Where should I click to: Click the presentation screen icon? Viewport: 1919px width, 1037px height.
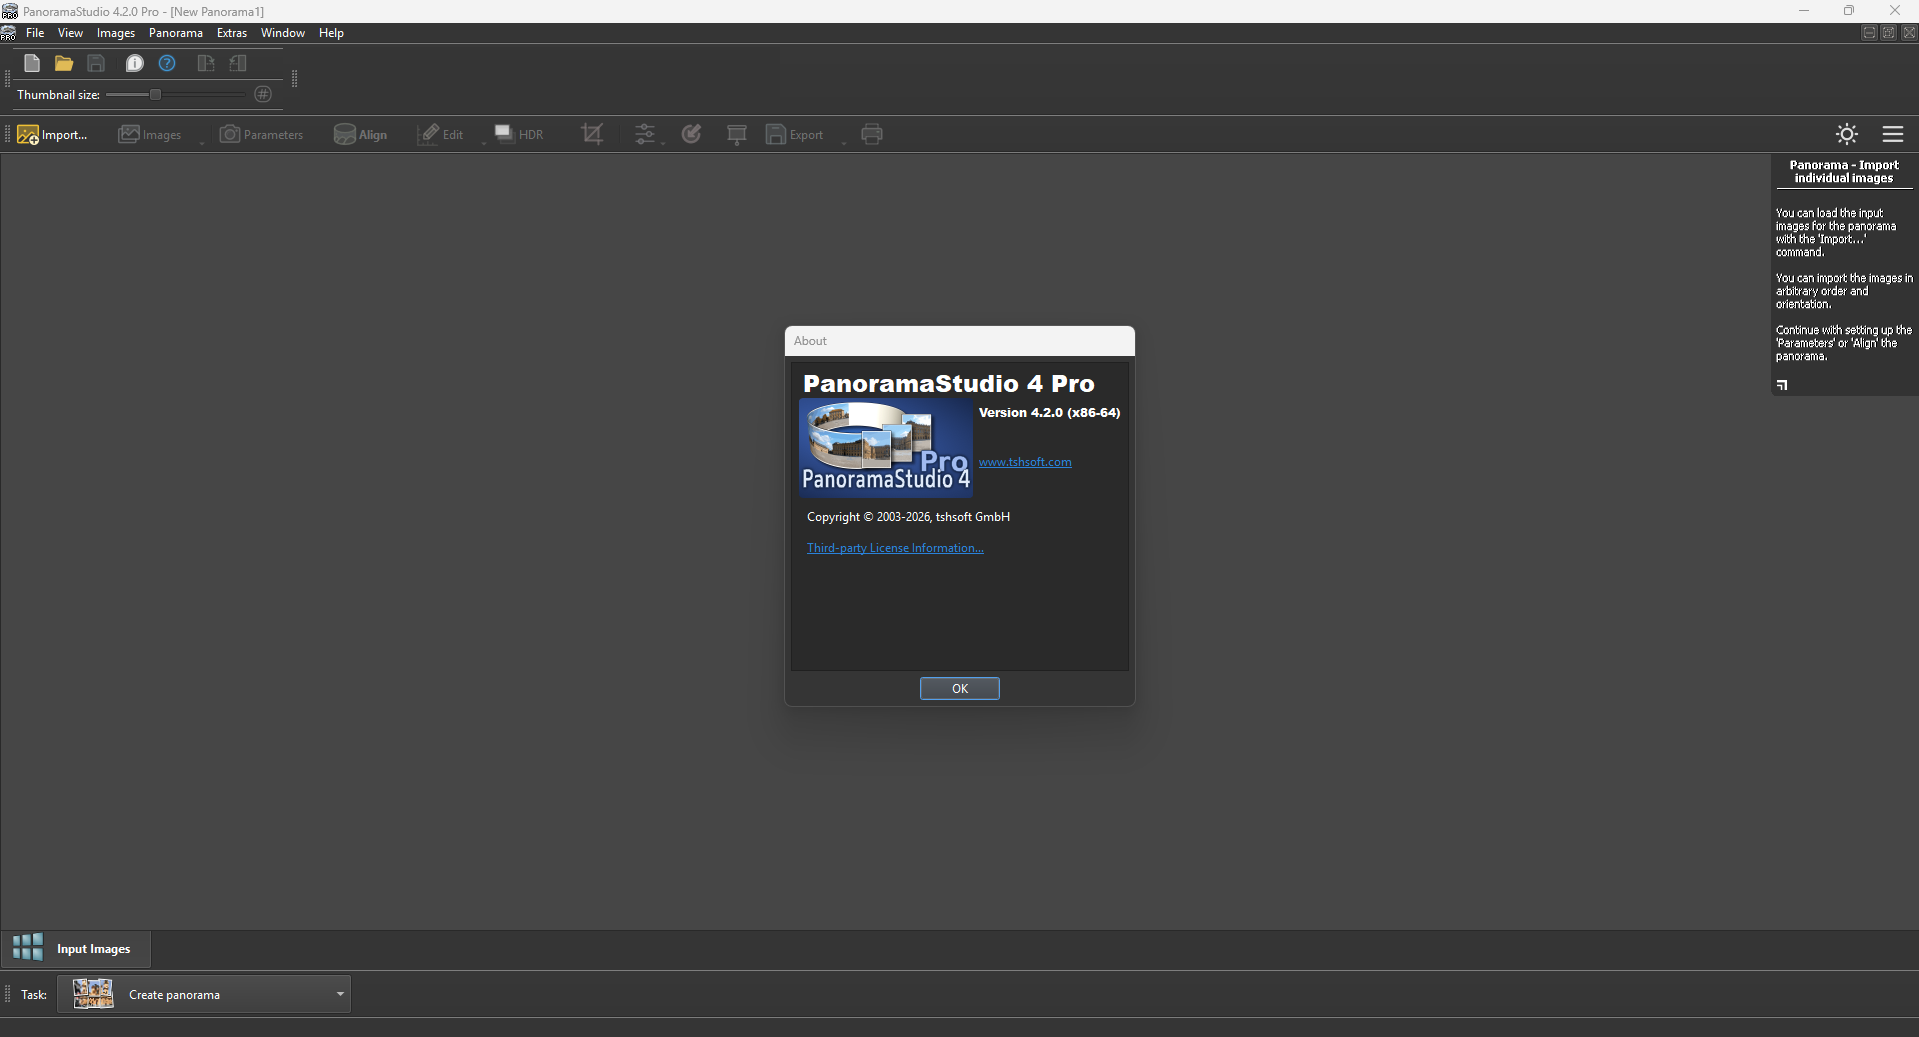[x=737, y=135]
